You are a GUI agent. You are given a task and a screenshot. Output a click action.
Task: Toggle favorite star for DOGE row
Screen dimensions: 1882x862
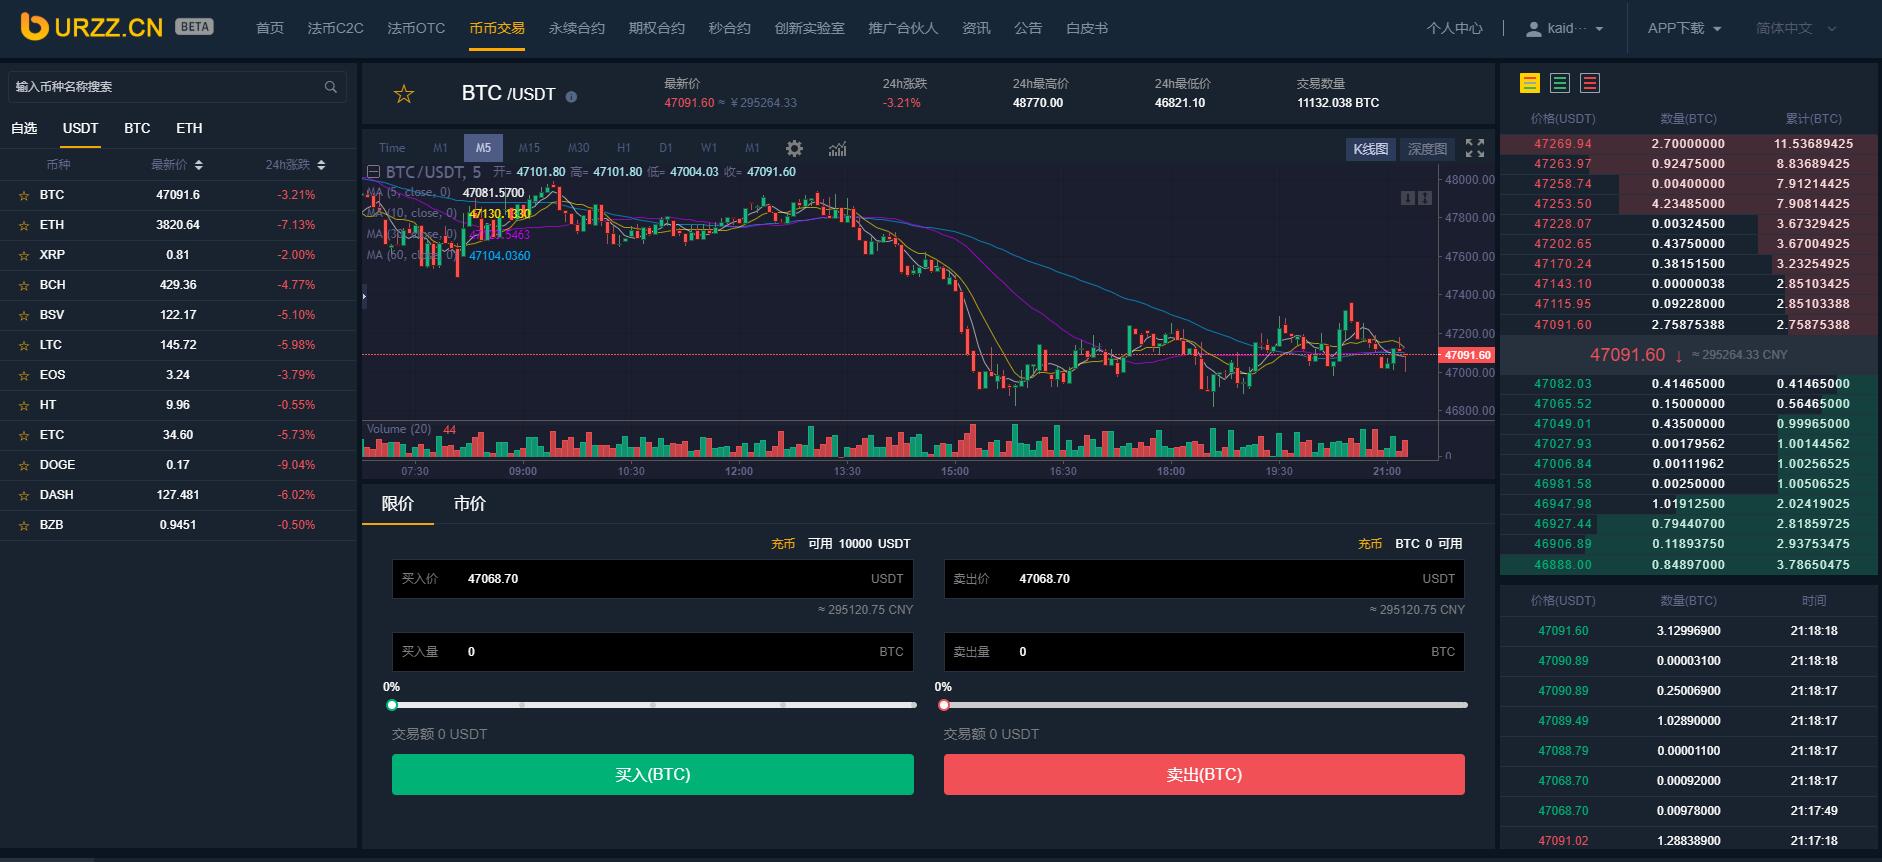tap(24, 466)
